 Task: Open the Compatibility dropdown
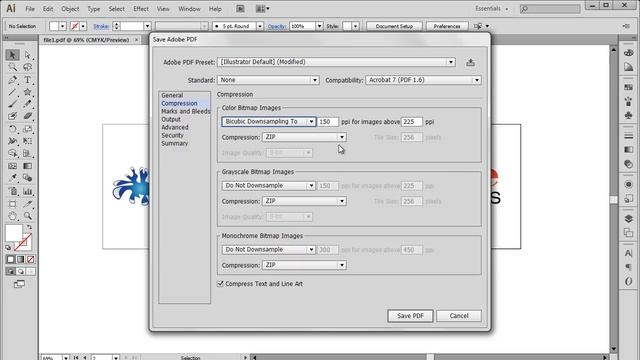click(423, 80)
